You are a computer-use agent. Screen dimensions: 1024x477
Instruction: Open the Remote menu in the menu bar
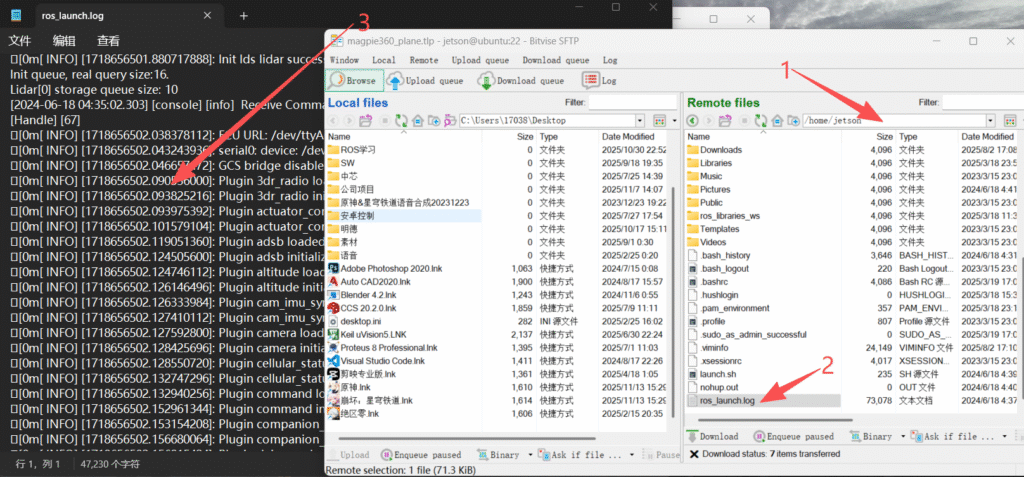(423, 60)
